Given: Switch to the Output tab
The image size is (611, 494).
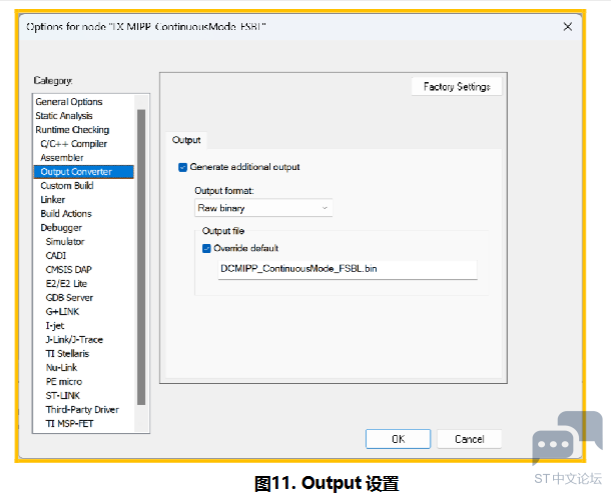Looking at the screenshot, I should [186, 141].
